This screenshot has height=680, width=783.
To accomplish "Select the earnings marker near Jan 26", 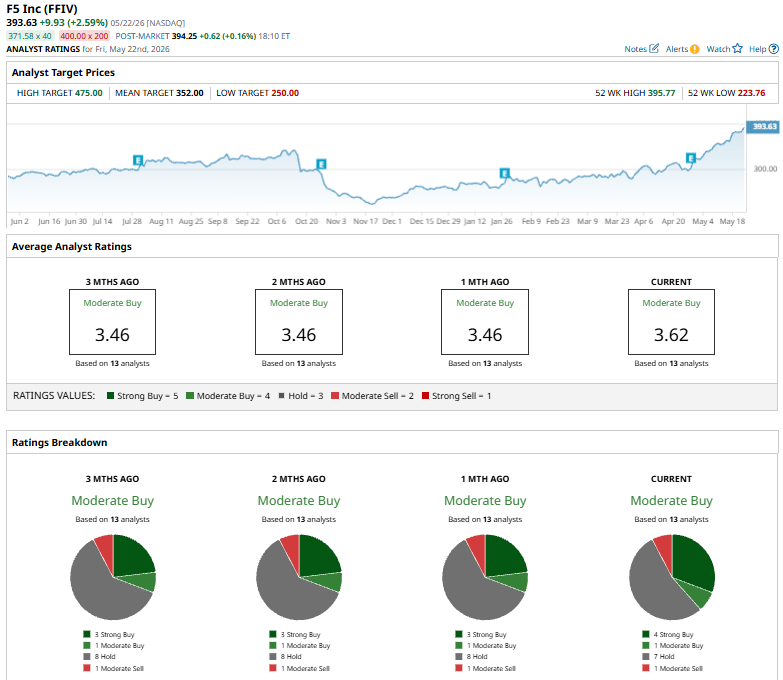I will click(505, 173).
